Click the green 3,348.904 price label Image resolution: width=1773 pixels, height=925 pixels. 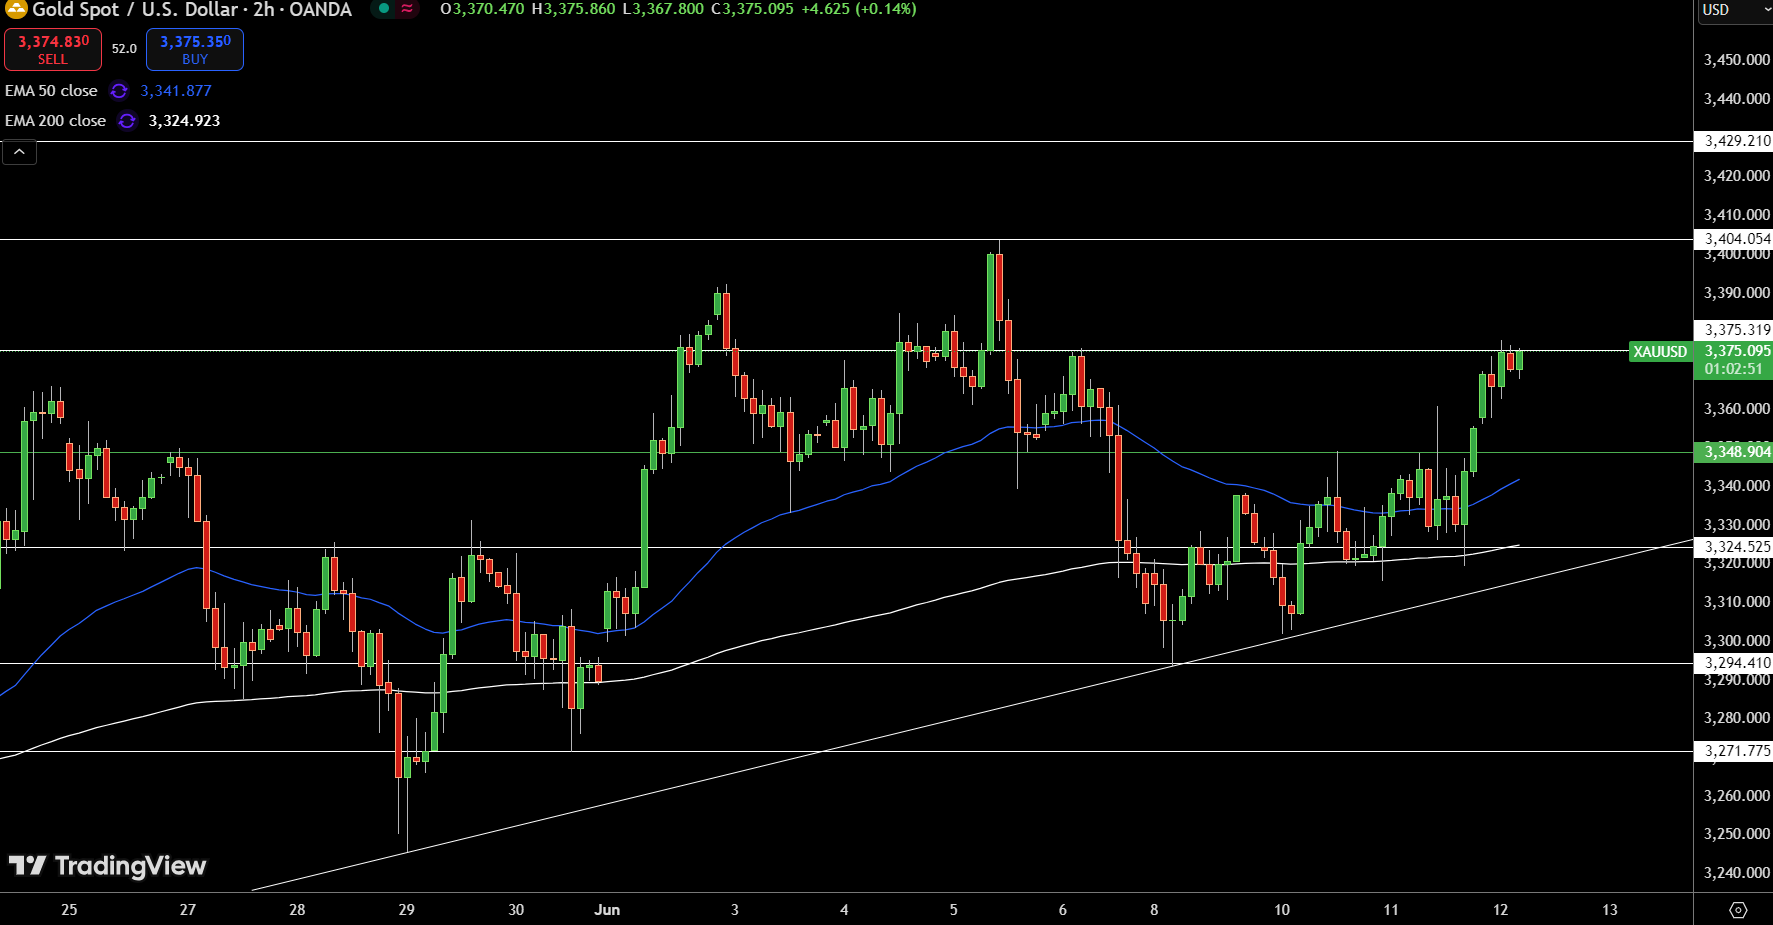(x=1734, y=452)
